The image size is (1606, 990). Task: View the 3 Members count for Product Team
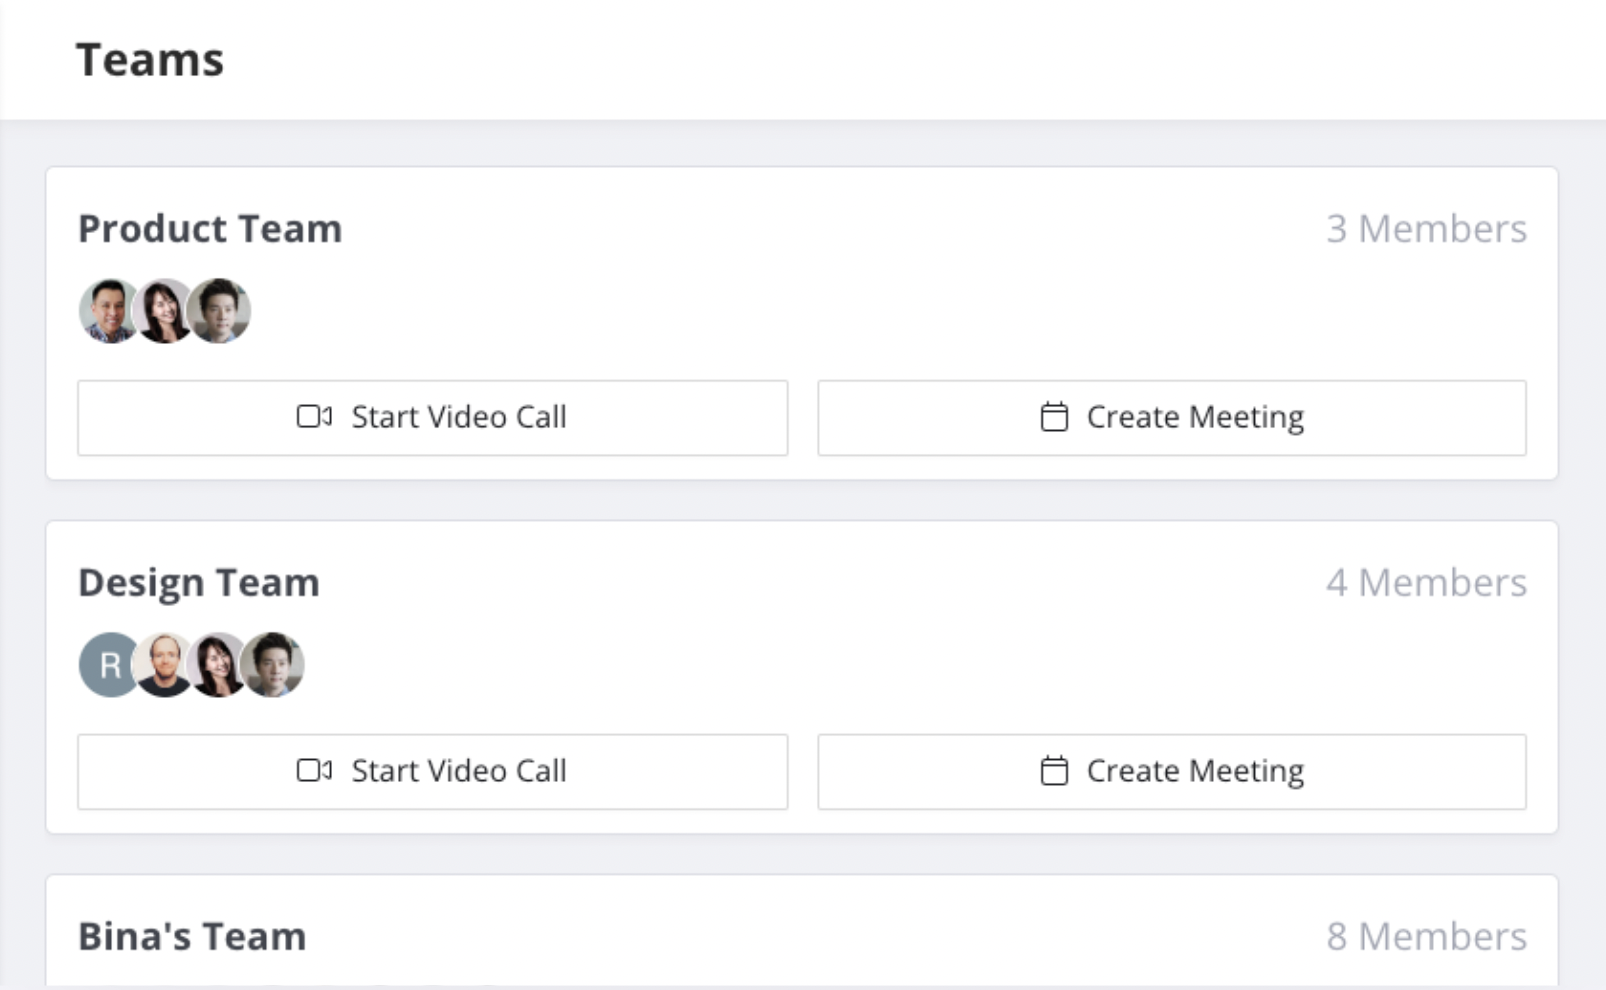(1426, 229)
